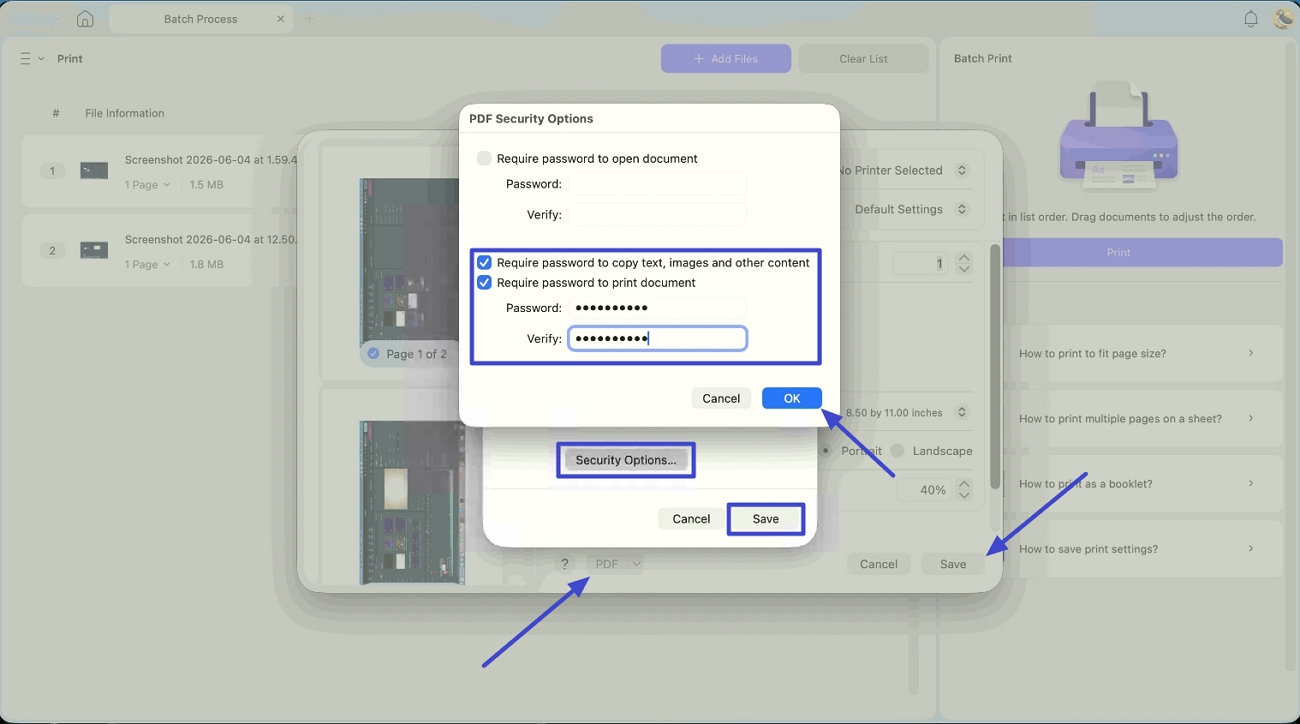Viewport: 1300px width, 724px height.
Task: Open the PDF dropdown menu
Action: pos(615,564)
